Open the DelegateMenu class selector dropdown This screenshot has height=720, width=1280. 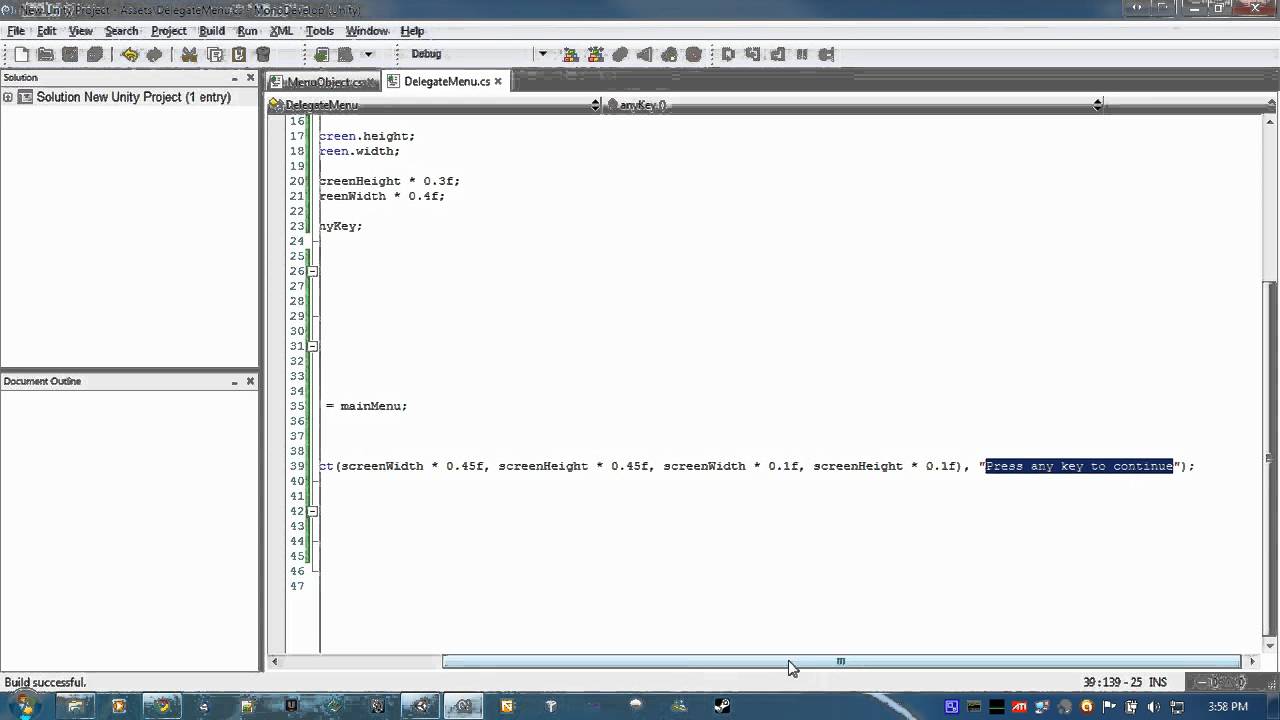(x=434, y=105)
